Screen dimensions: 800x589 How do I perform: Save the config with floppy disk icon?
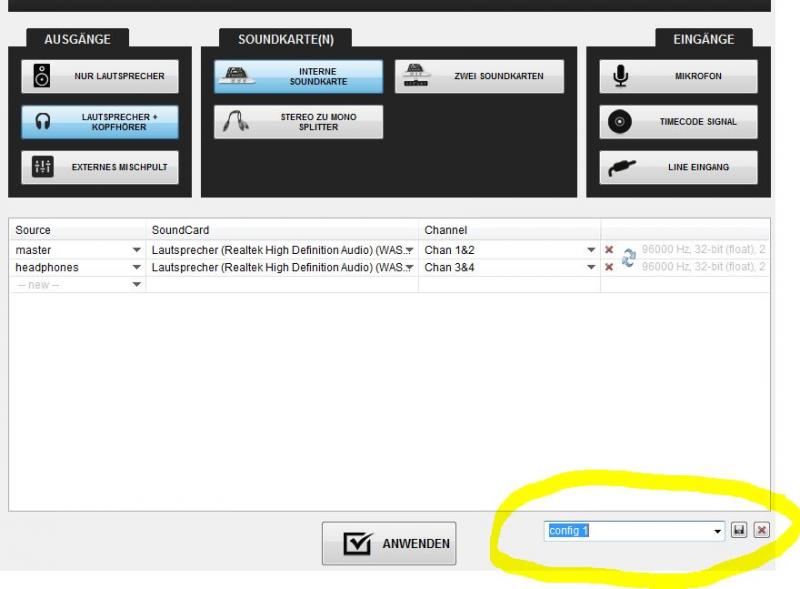tap(739, 530)
